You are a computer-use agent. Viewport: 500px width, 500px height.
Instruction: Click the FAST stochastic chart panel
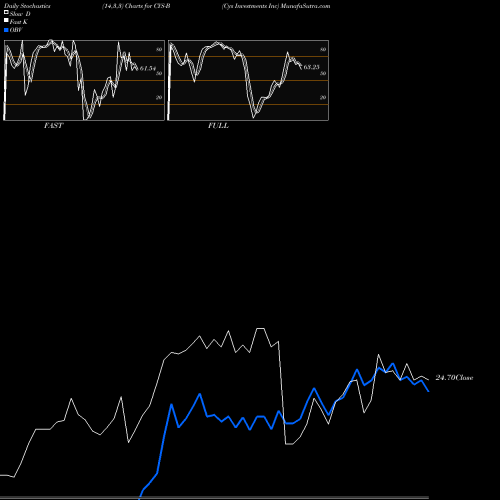click(x=84, y=80)
